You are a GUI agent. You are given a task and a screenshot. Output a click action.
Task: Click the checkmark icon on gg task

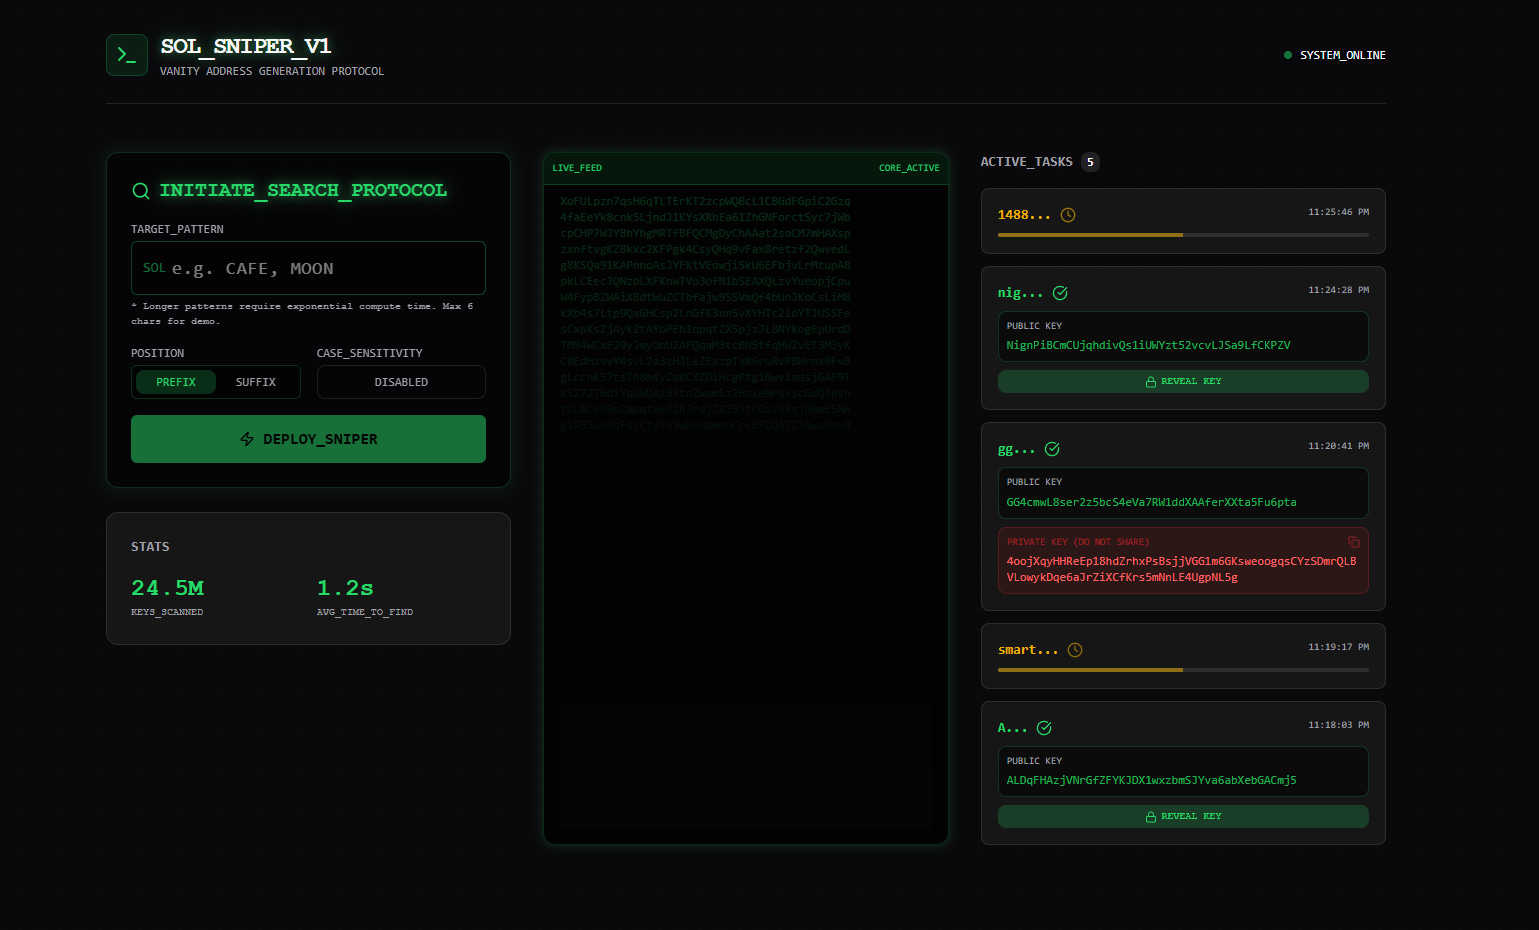(1052, 449)
